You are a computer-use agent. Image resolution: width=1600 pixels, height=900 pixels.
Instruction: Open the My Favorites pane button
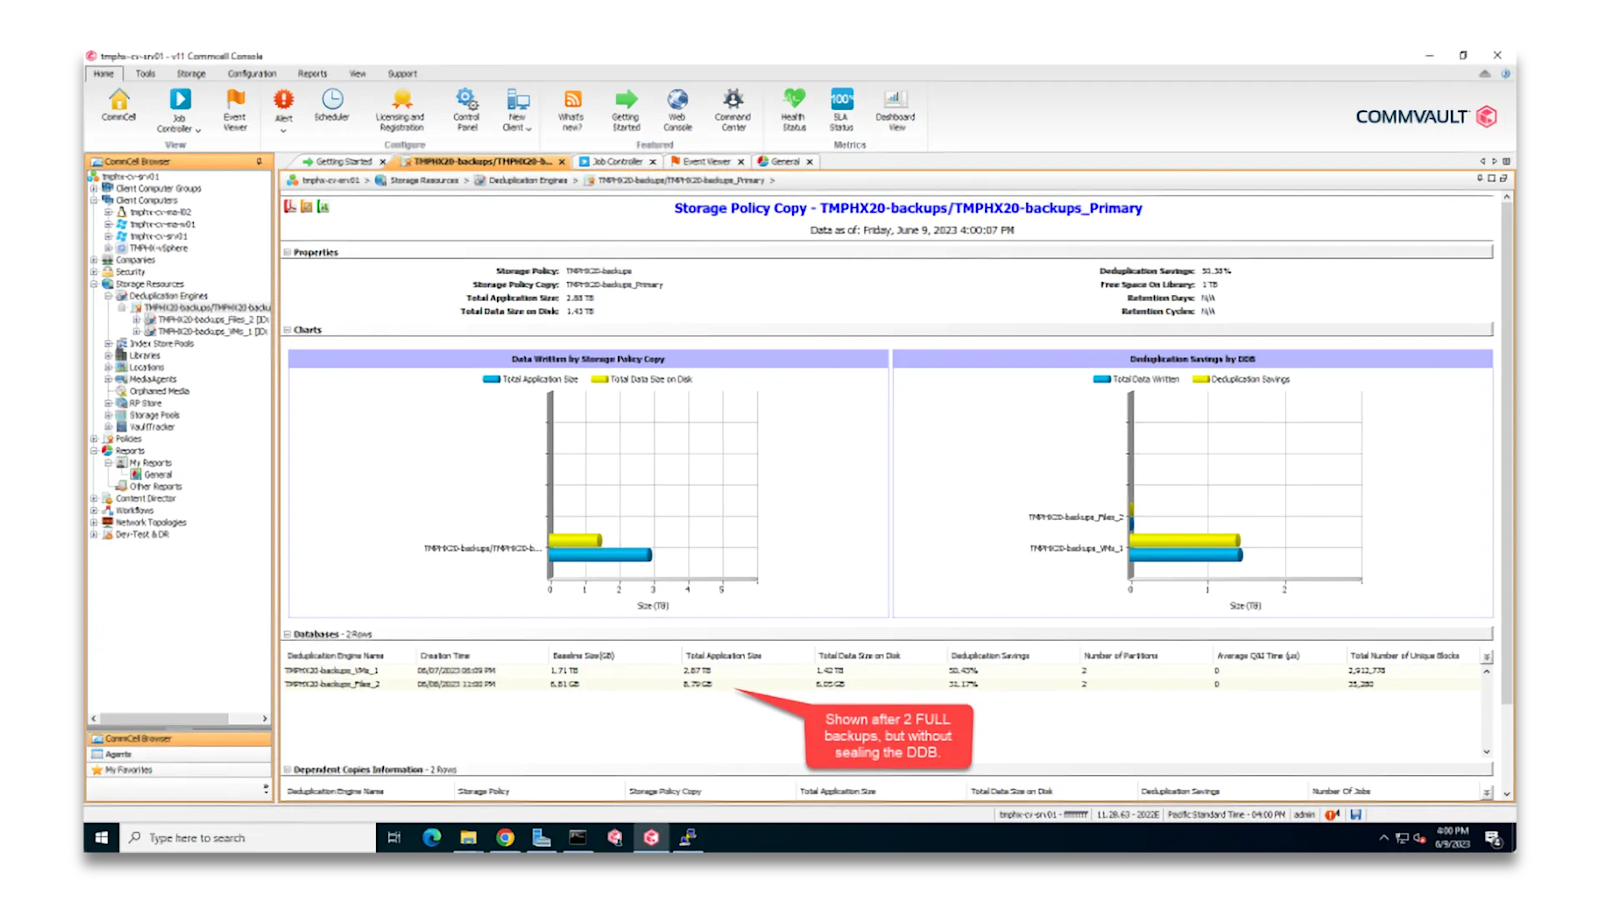point(179,770)
